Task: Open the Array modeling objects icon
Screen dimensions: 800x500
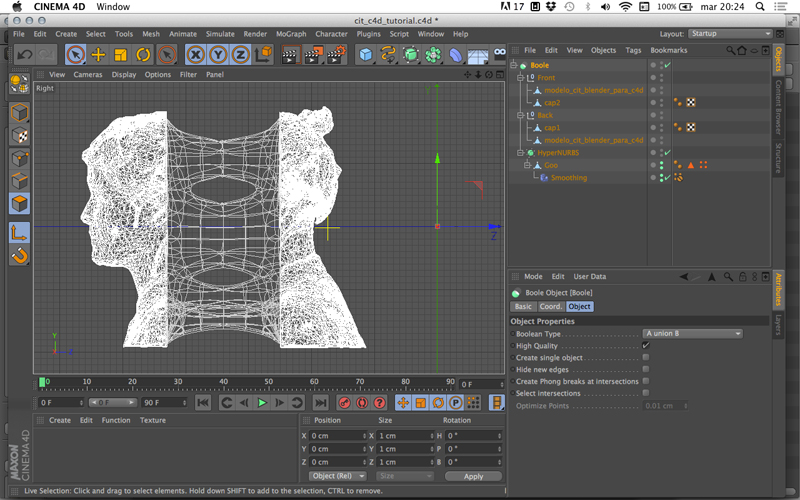Action: click(433, 55)
